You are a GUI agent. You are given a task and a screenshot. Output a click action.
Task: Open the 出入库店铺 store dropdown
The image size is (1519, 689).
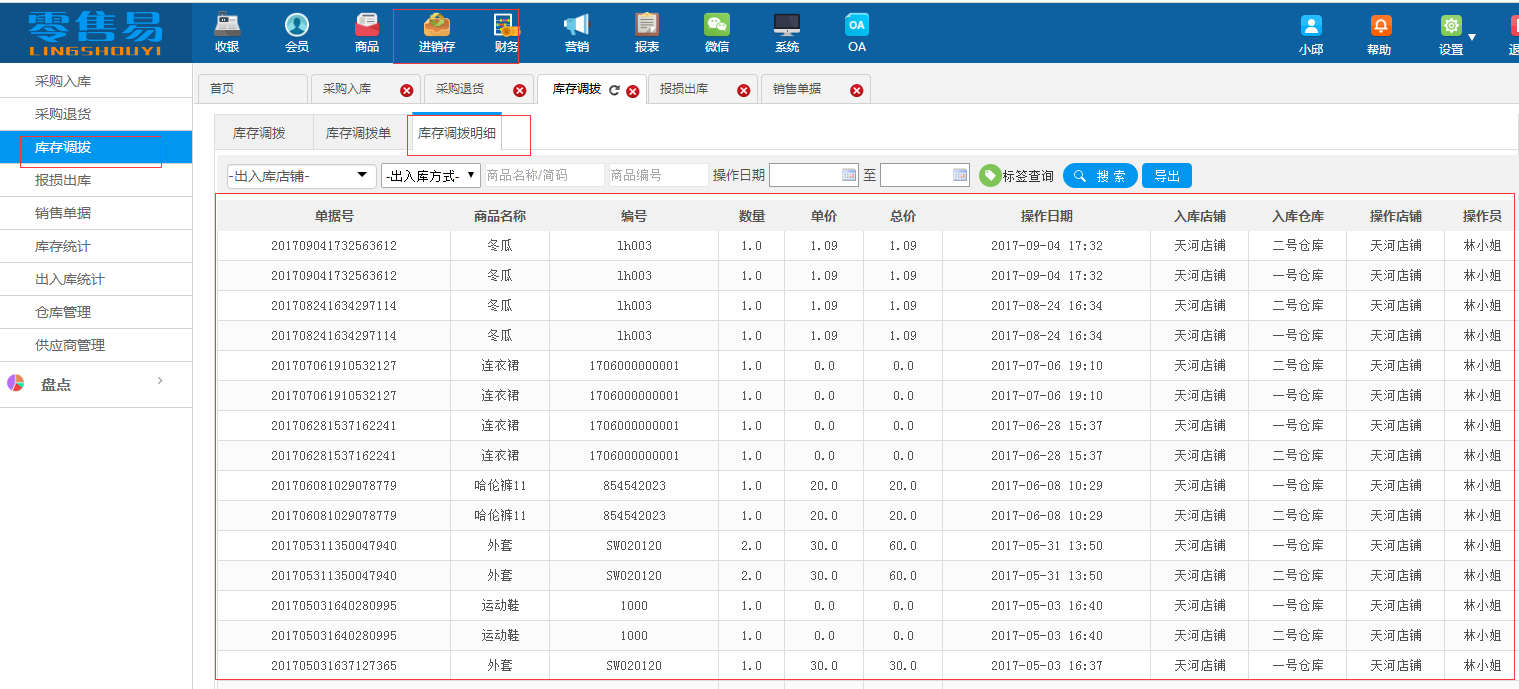[300, 174]
